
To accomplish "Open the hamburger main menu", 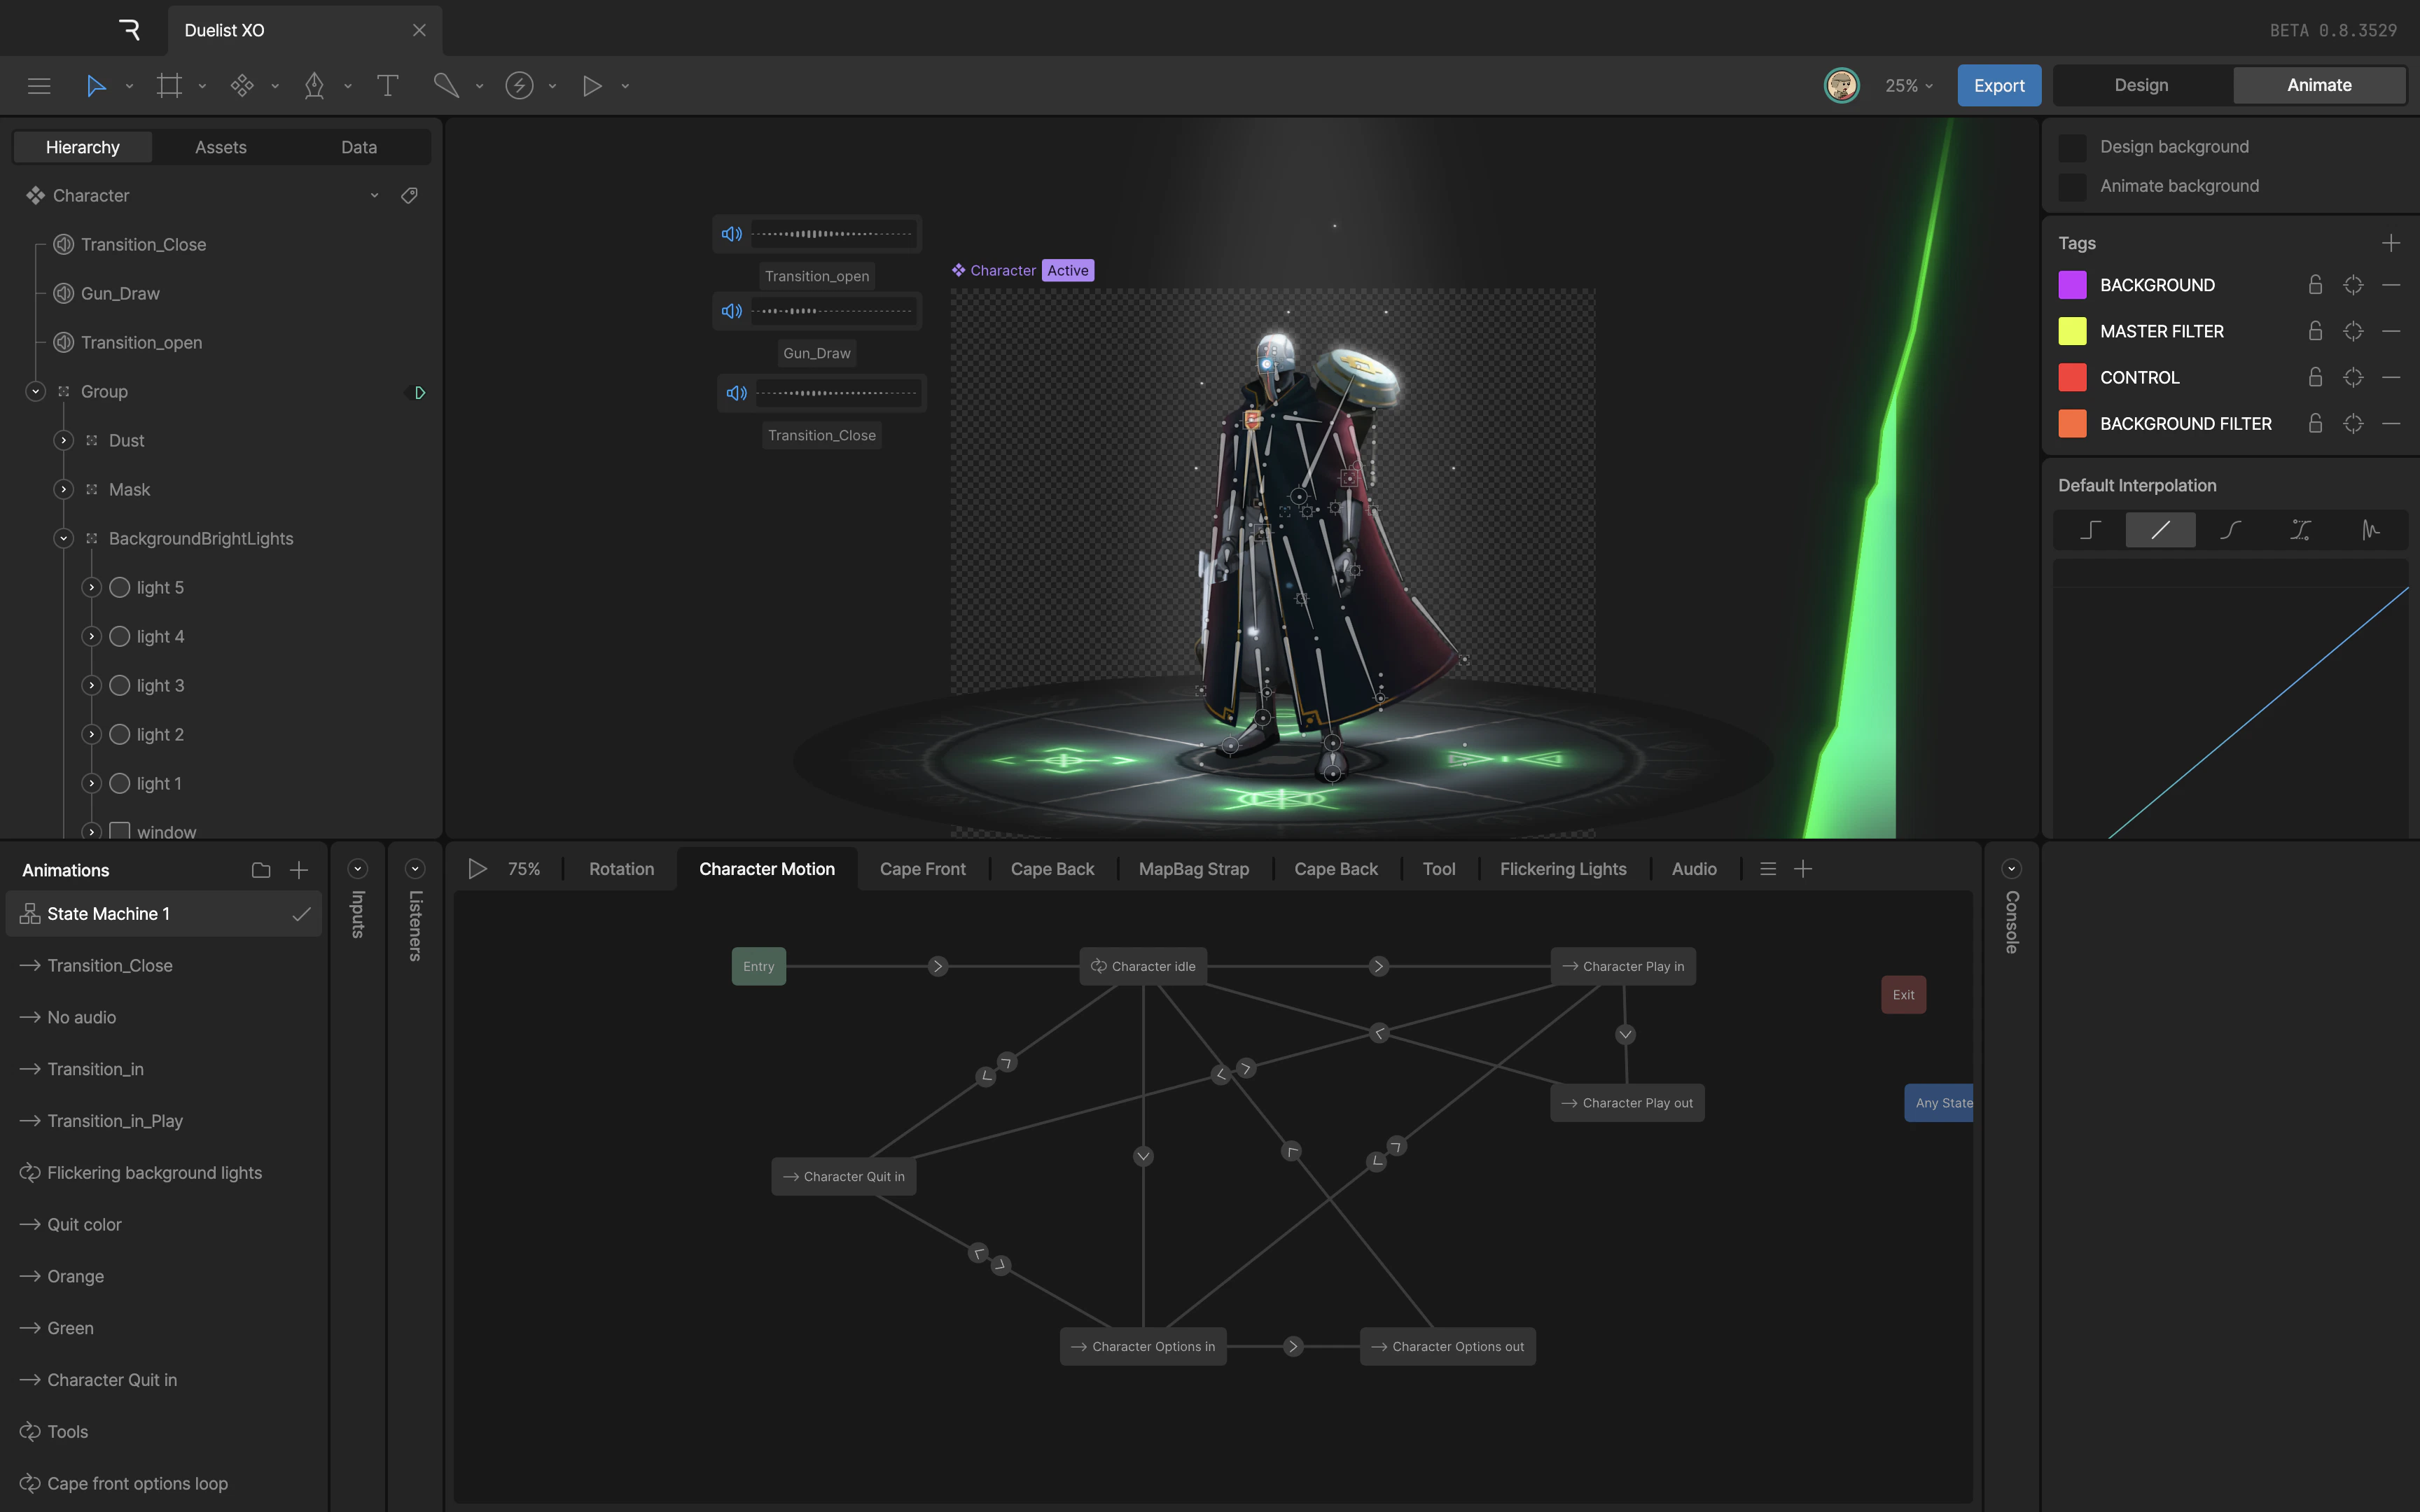I will 39,86.
